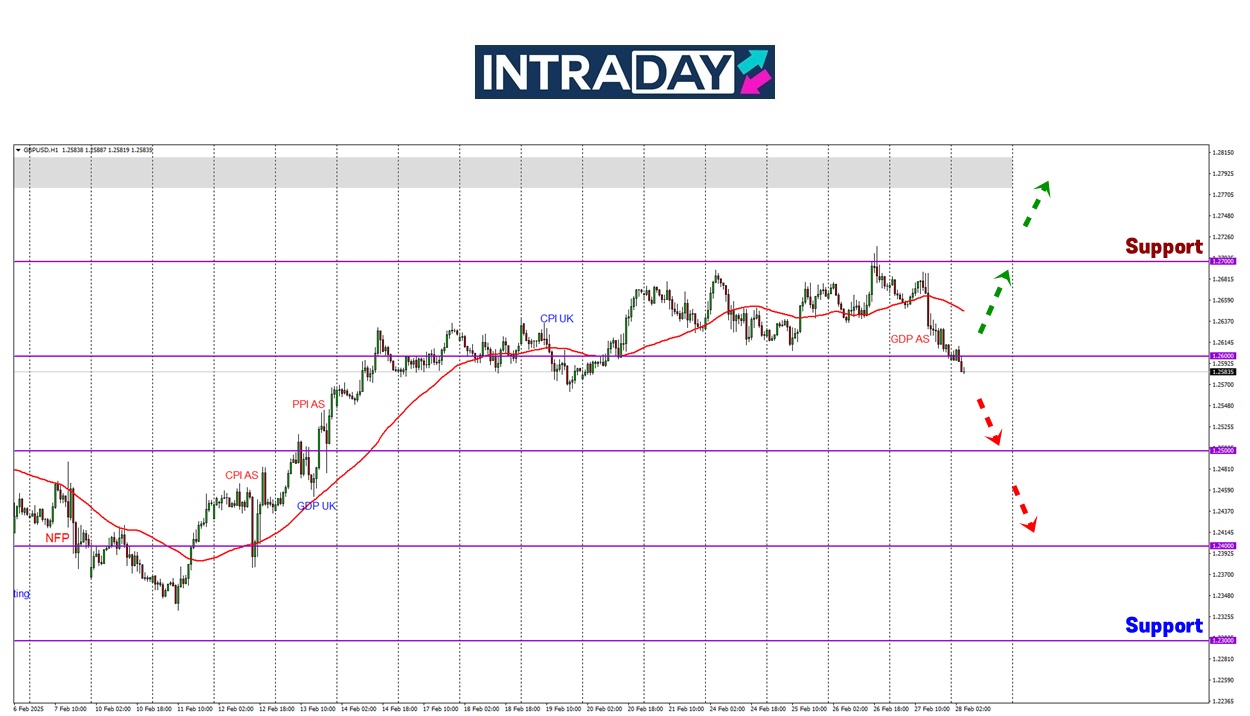Click the NFP news marker
Viewport: 1250px width, 716px height.
[57, 538]
